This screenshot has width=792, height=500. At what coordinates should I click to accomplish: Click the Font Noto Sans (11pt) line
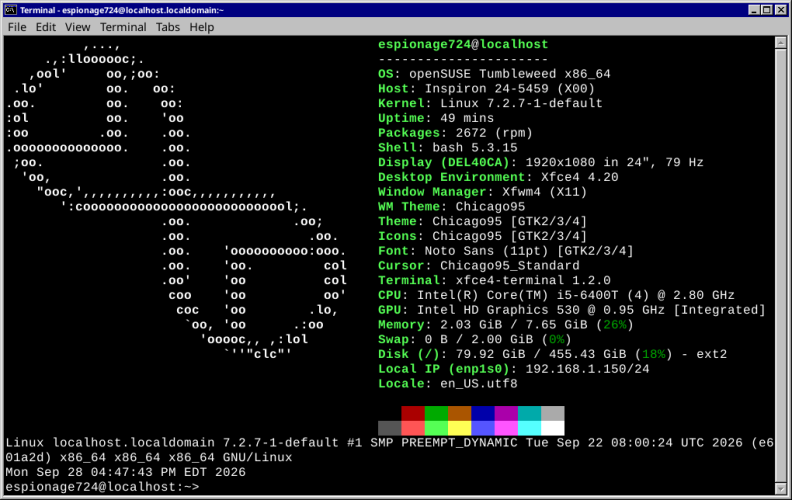[x=506, y=251]
